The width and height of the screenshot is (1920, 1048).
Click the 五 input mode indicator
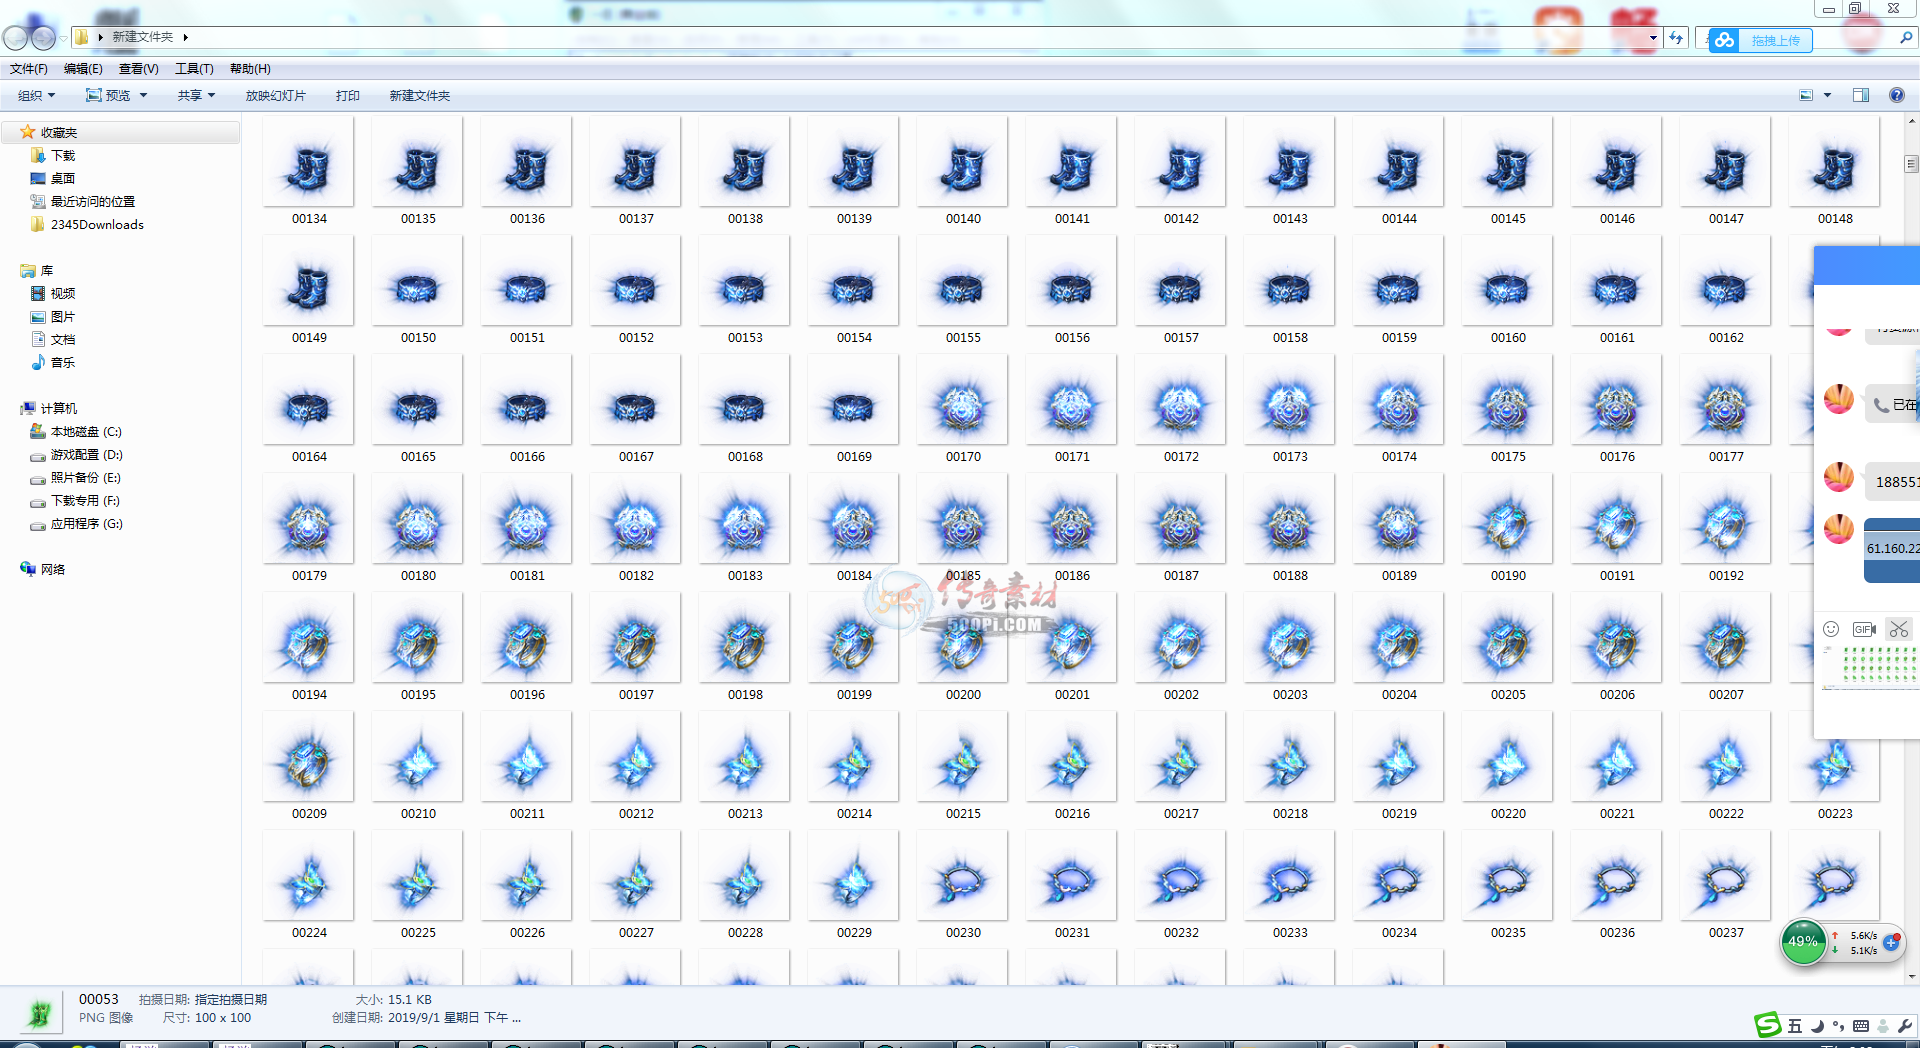pos(1795,1026)
